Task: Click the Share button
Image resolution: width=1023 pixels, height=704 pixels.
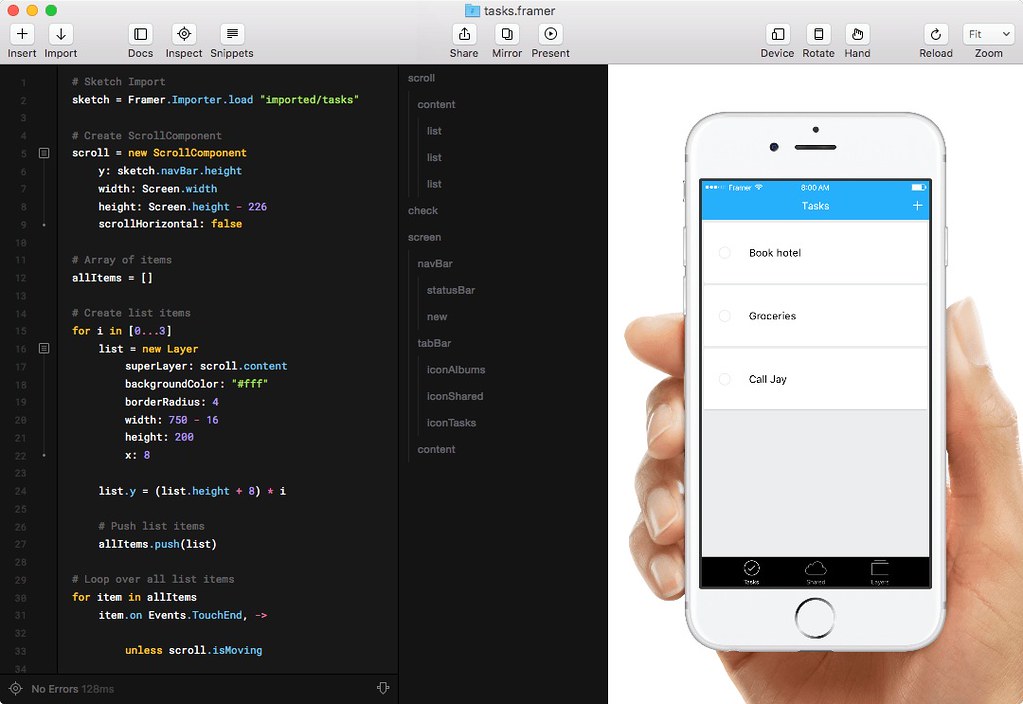Action: tap(463, 40)
